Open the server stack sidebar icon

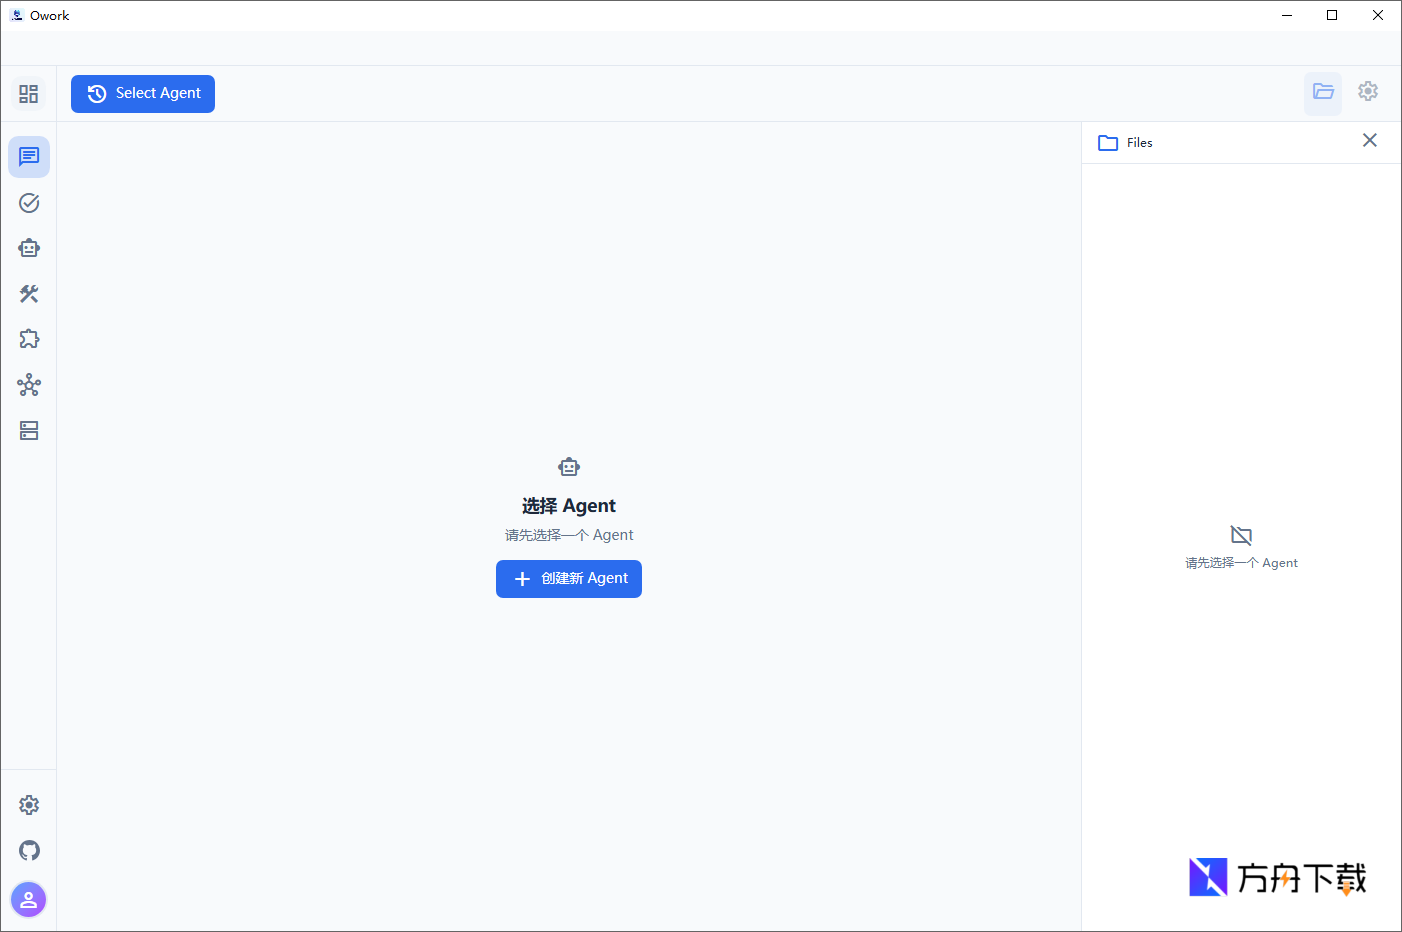[x=29, y=431]
